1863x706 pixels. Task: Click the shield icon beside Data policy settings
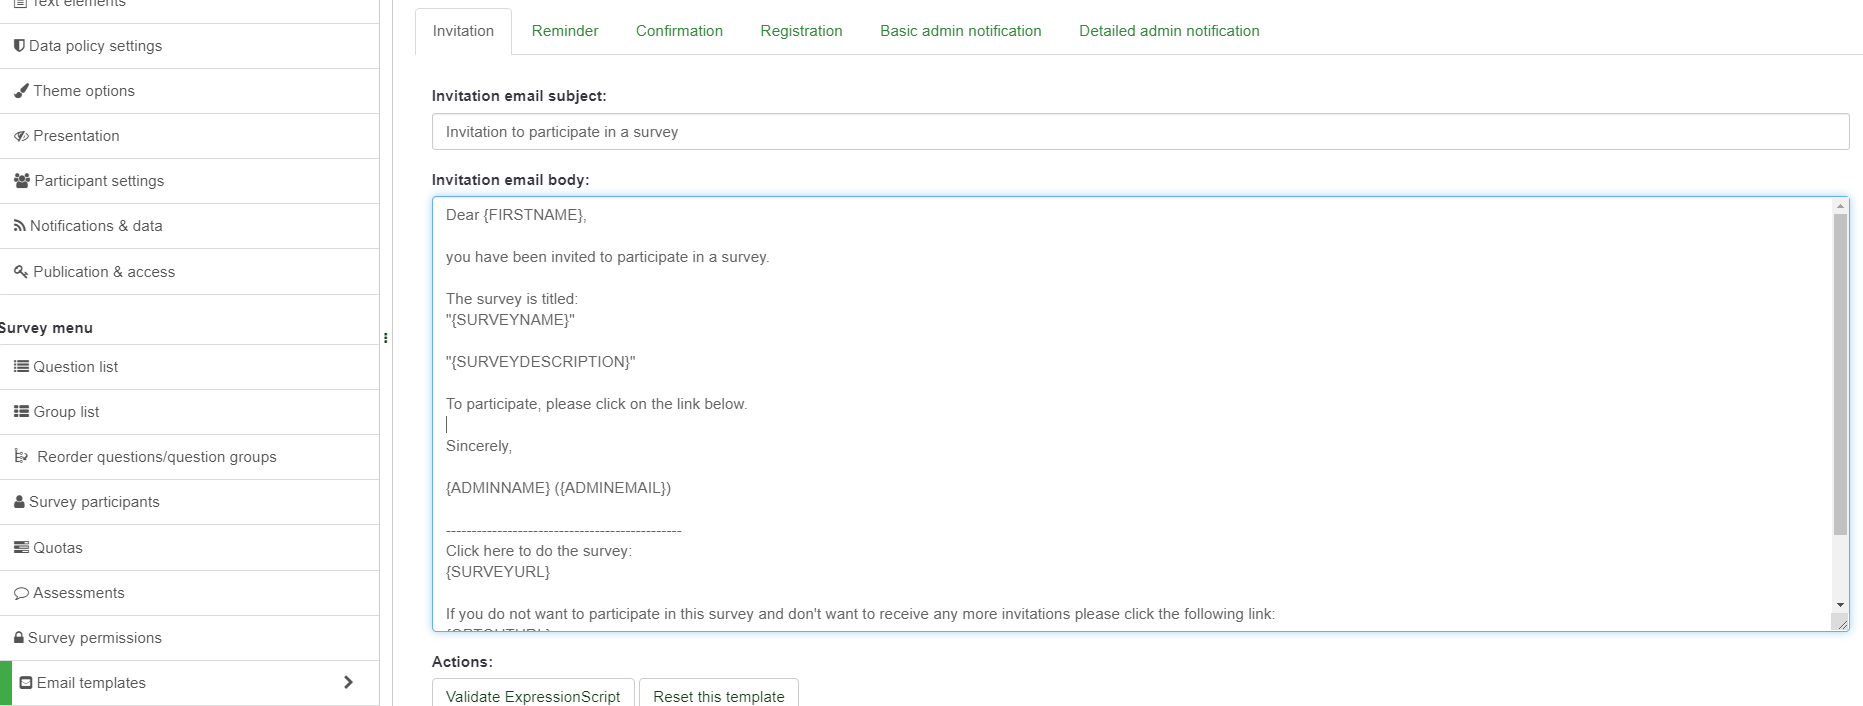(19, 46)
